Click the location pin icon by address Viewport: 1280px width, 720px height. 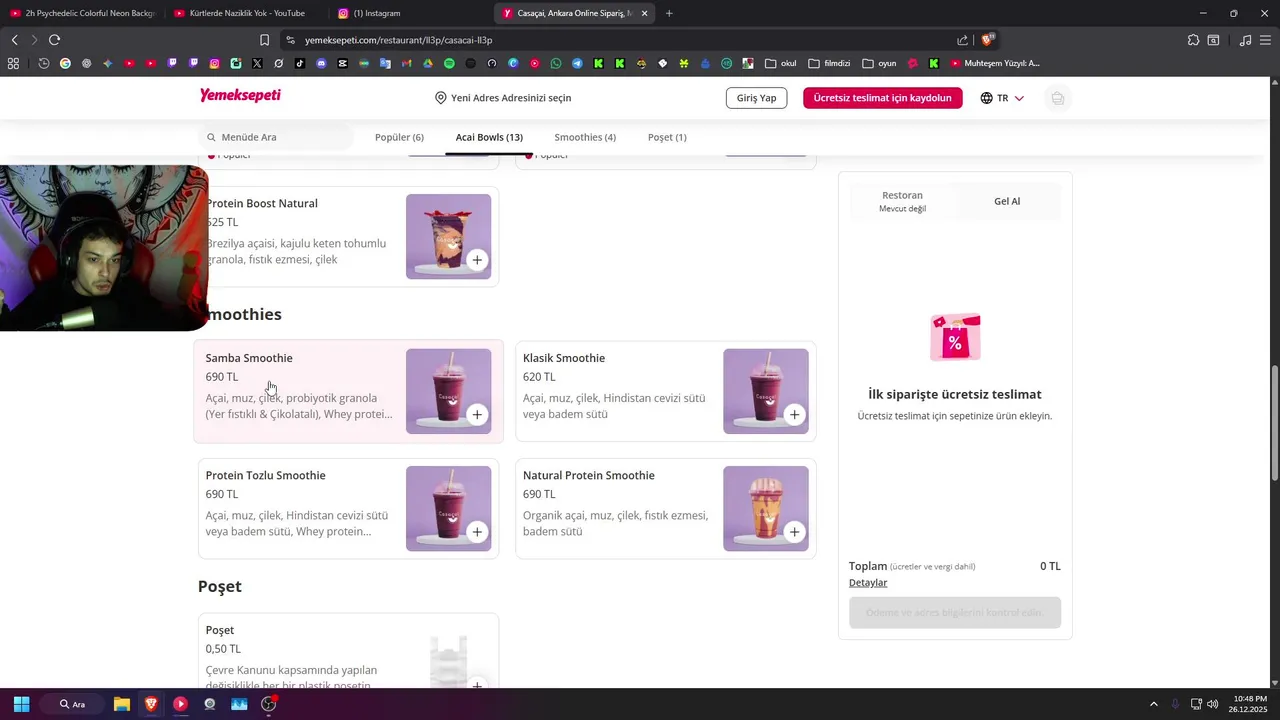tap(440, 98)
